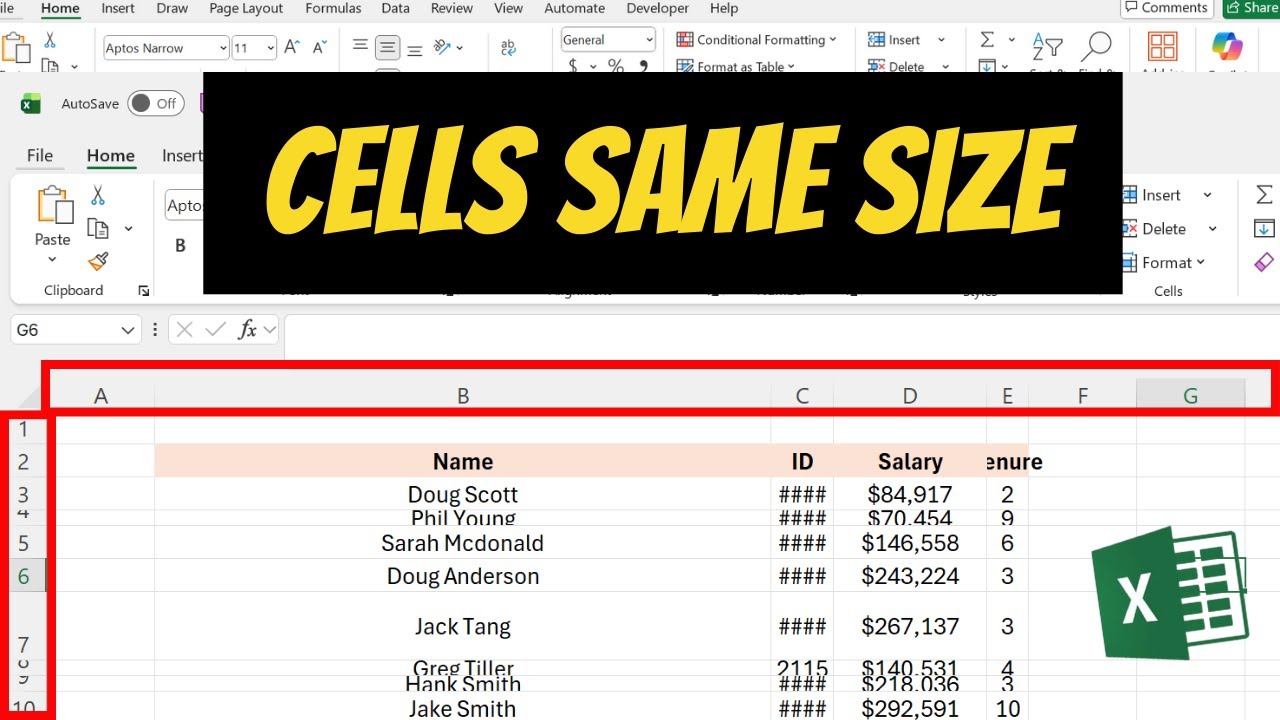This screenshot has height=720, width=1280.
Task: Click the Increase Font Size icon in top ribbon
Action: click(x=292, y=47)
